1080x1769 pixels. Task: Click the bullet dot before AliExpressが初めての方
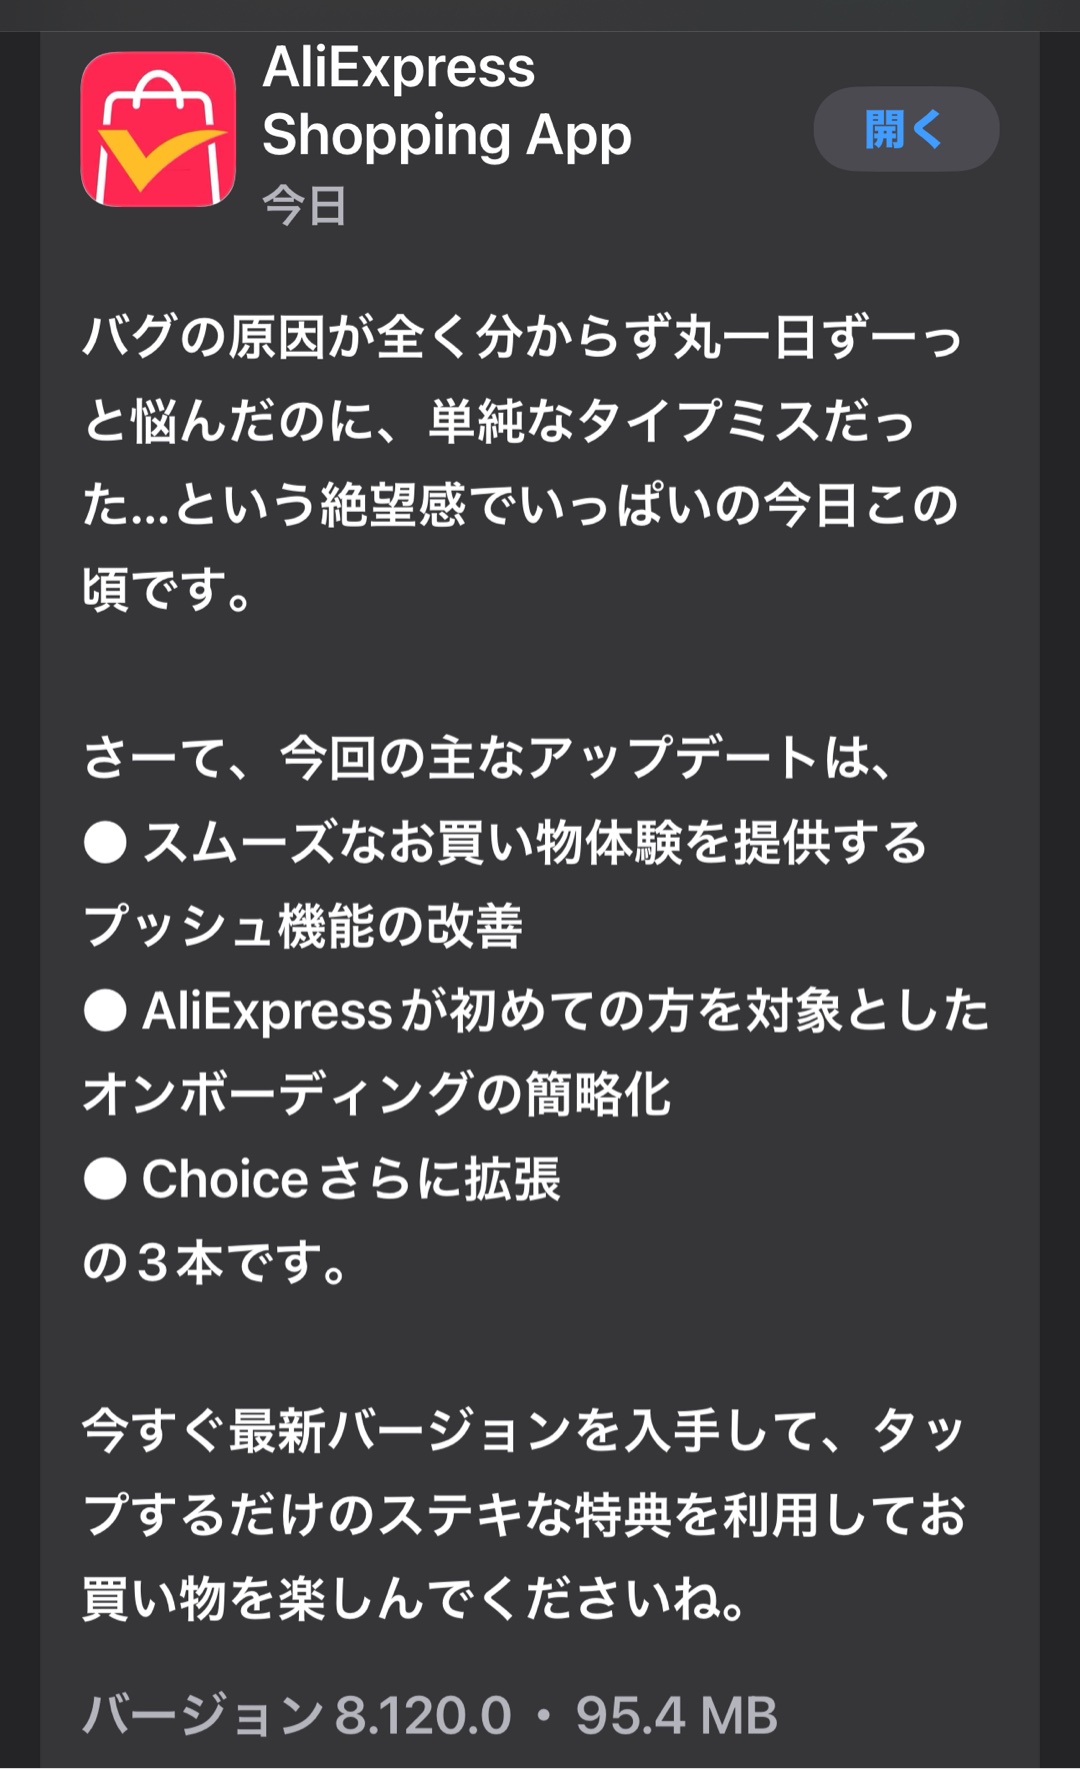105,1010
